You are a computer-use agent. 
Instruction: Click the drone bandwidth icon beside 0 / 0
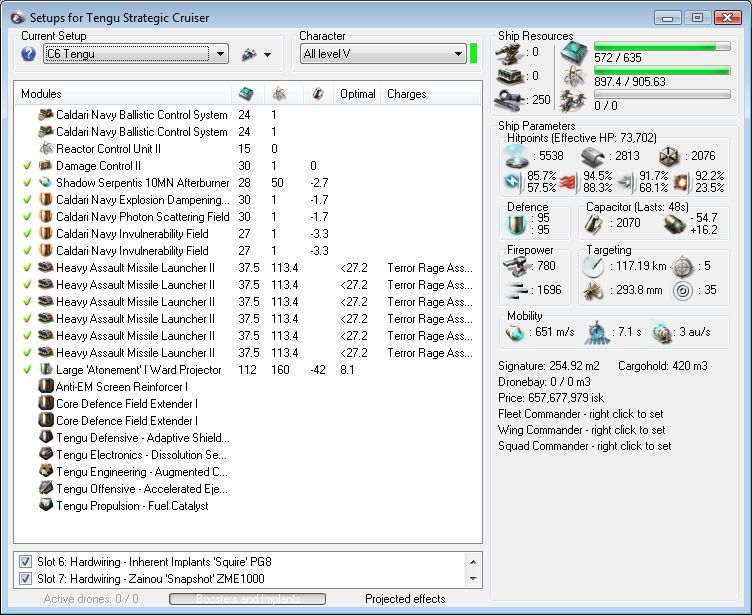(x=573, y=100)
